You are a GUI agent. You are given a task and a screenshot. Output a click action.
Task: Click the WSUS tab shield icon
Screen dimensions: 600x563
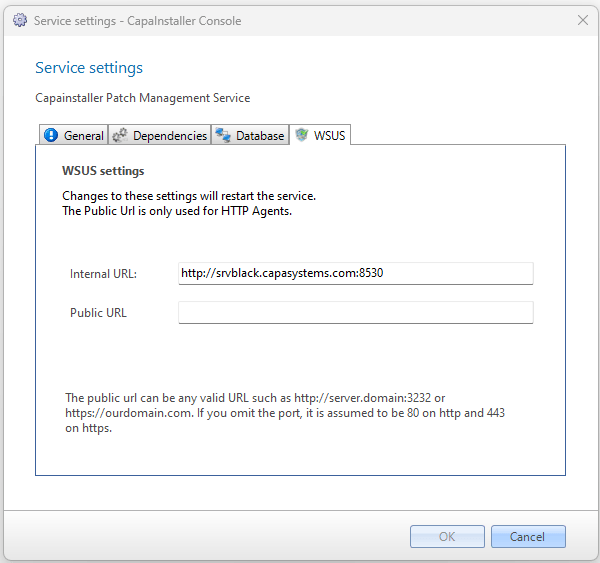pos(302,135)
